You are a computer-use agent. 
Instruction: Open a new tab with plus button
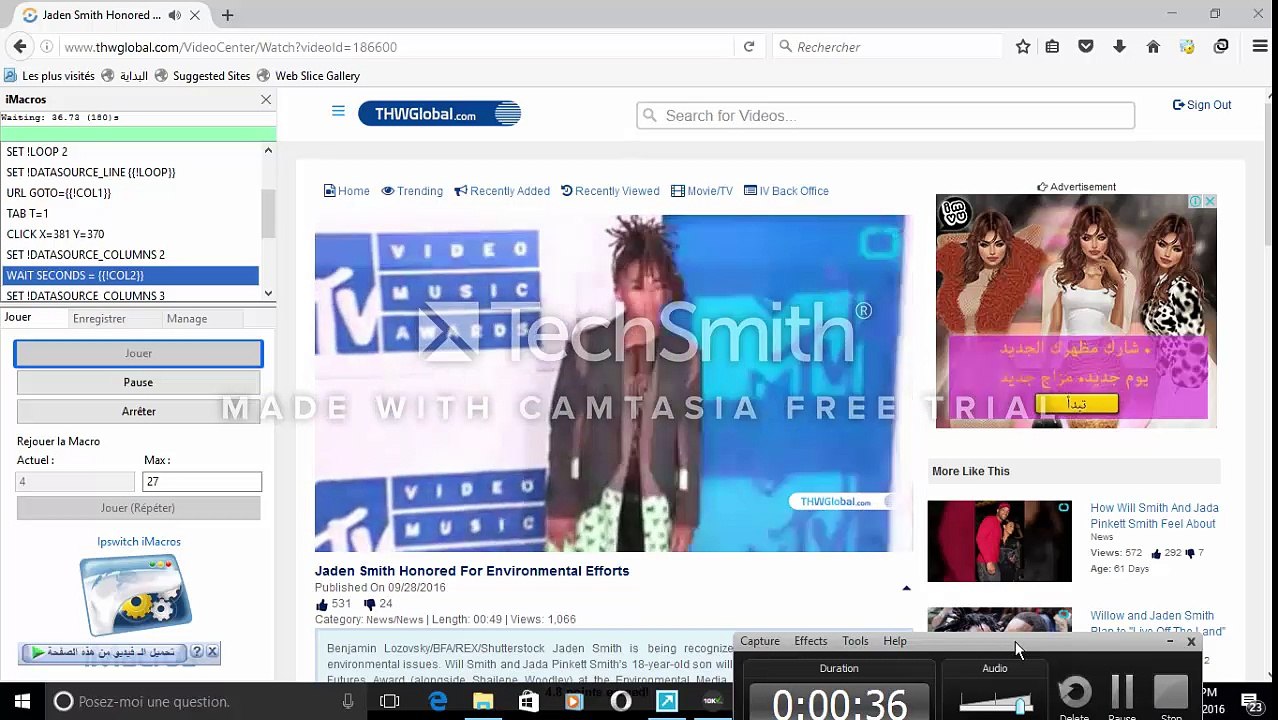tap(227, 15)
